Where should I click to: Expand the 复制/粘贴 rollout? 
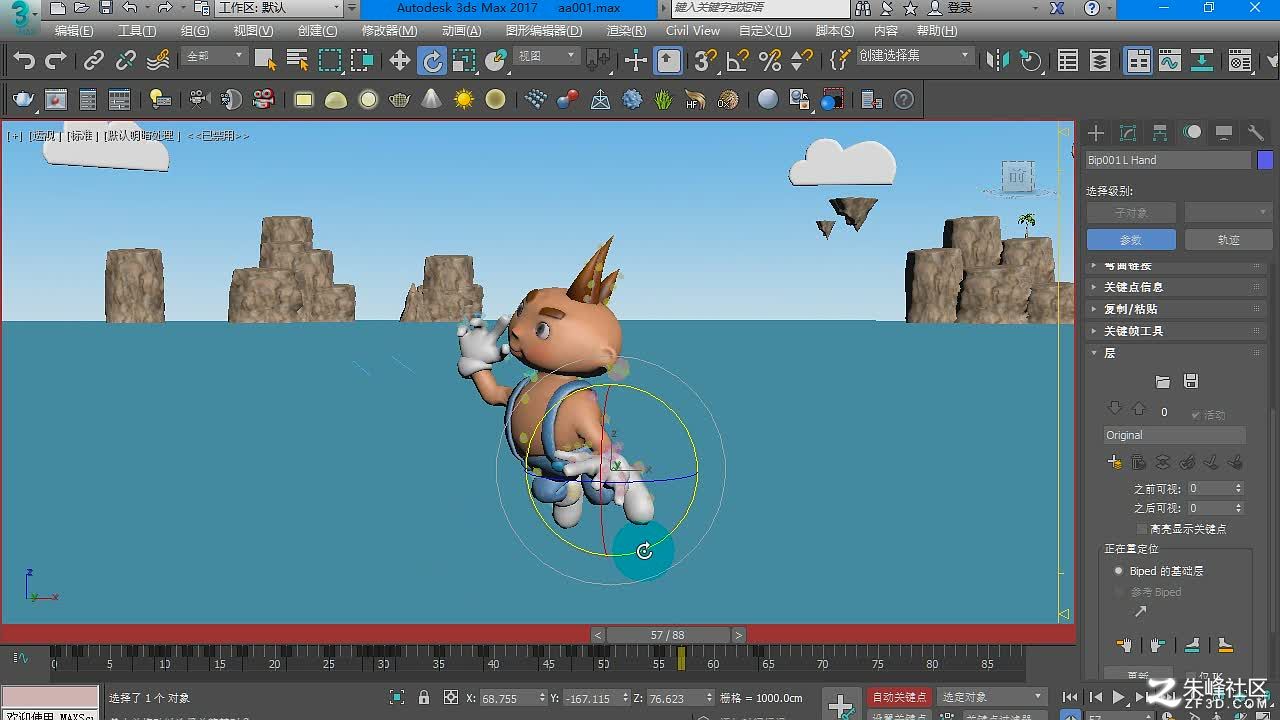coord(1177,309)
